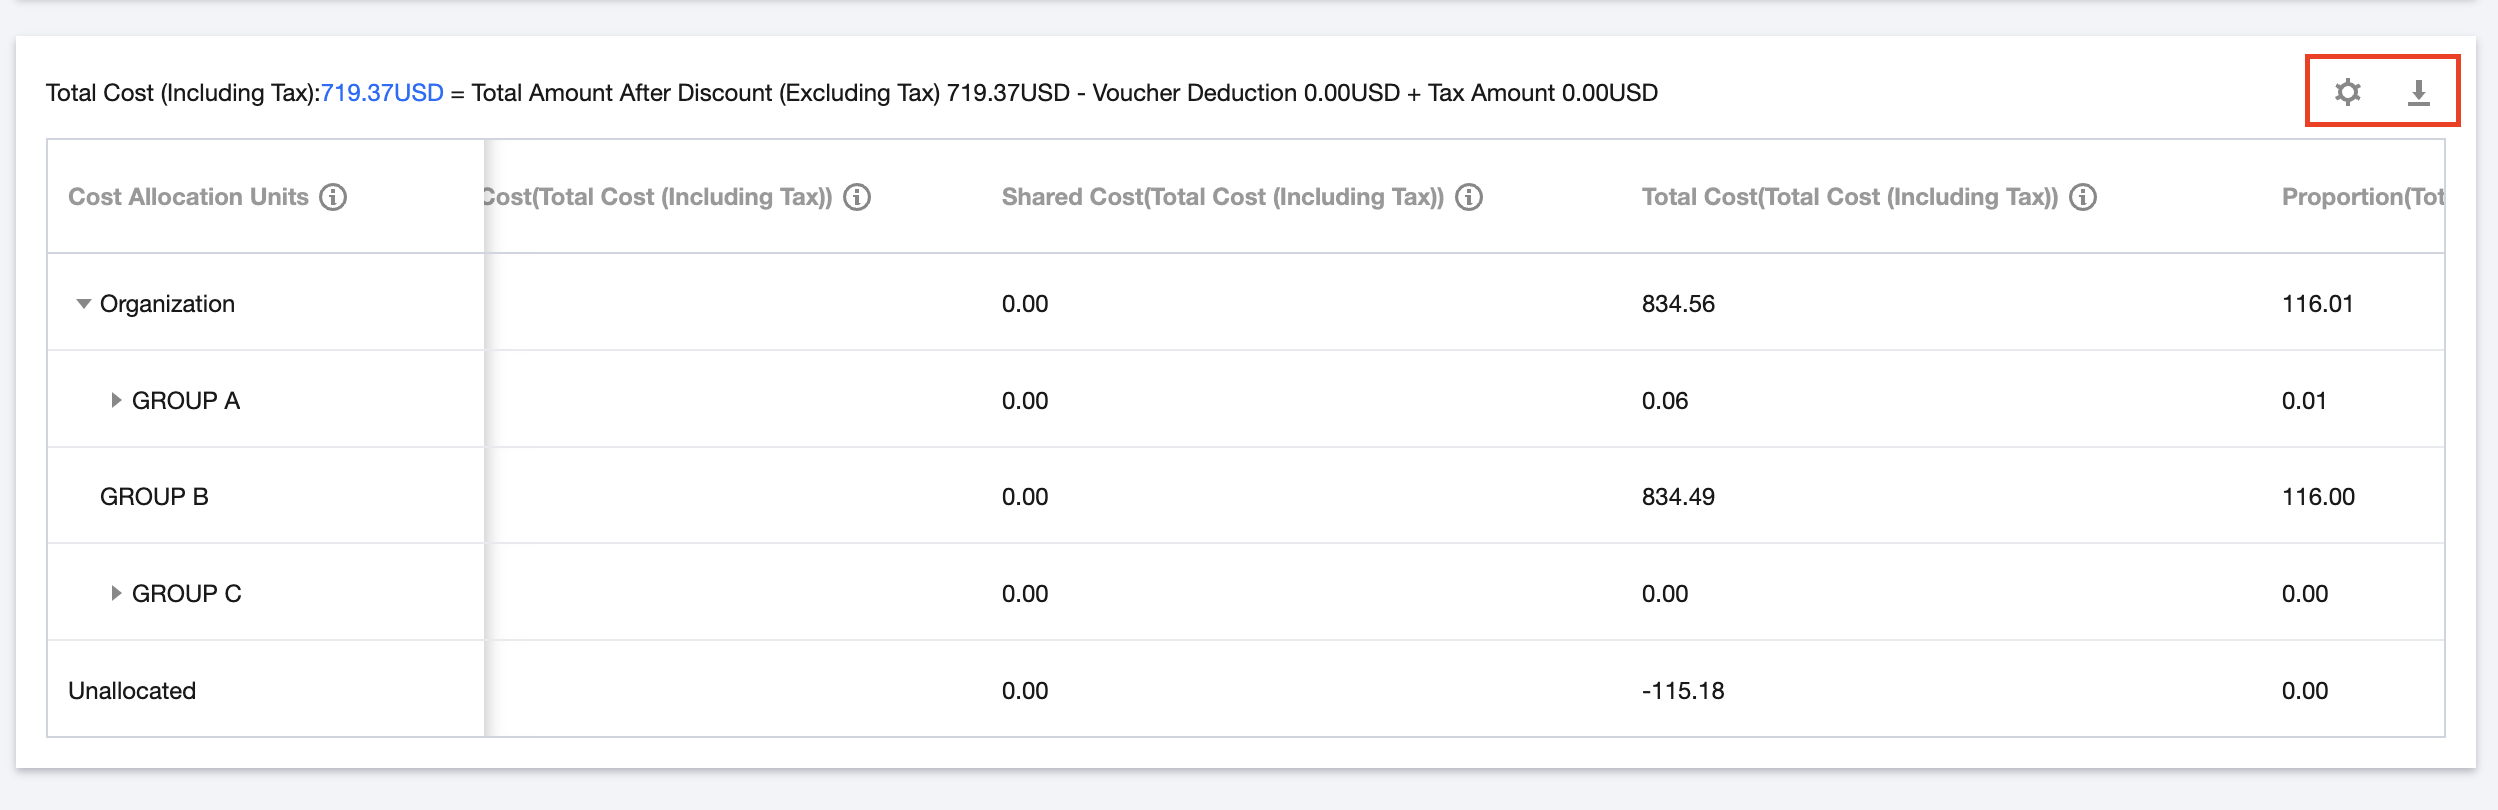Click the info icon next to the truncated Cost(Total Cost) header

[857, 197]
